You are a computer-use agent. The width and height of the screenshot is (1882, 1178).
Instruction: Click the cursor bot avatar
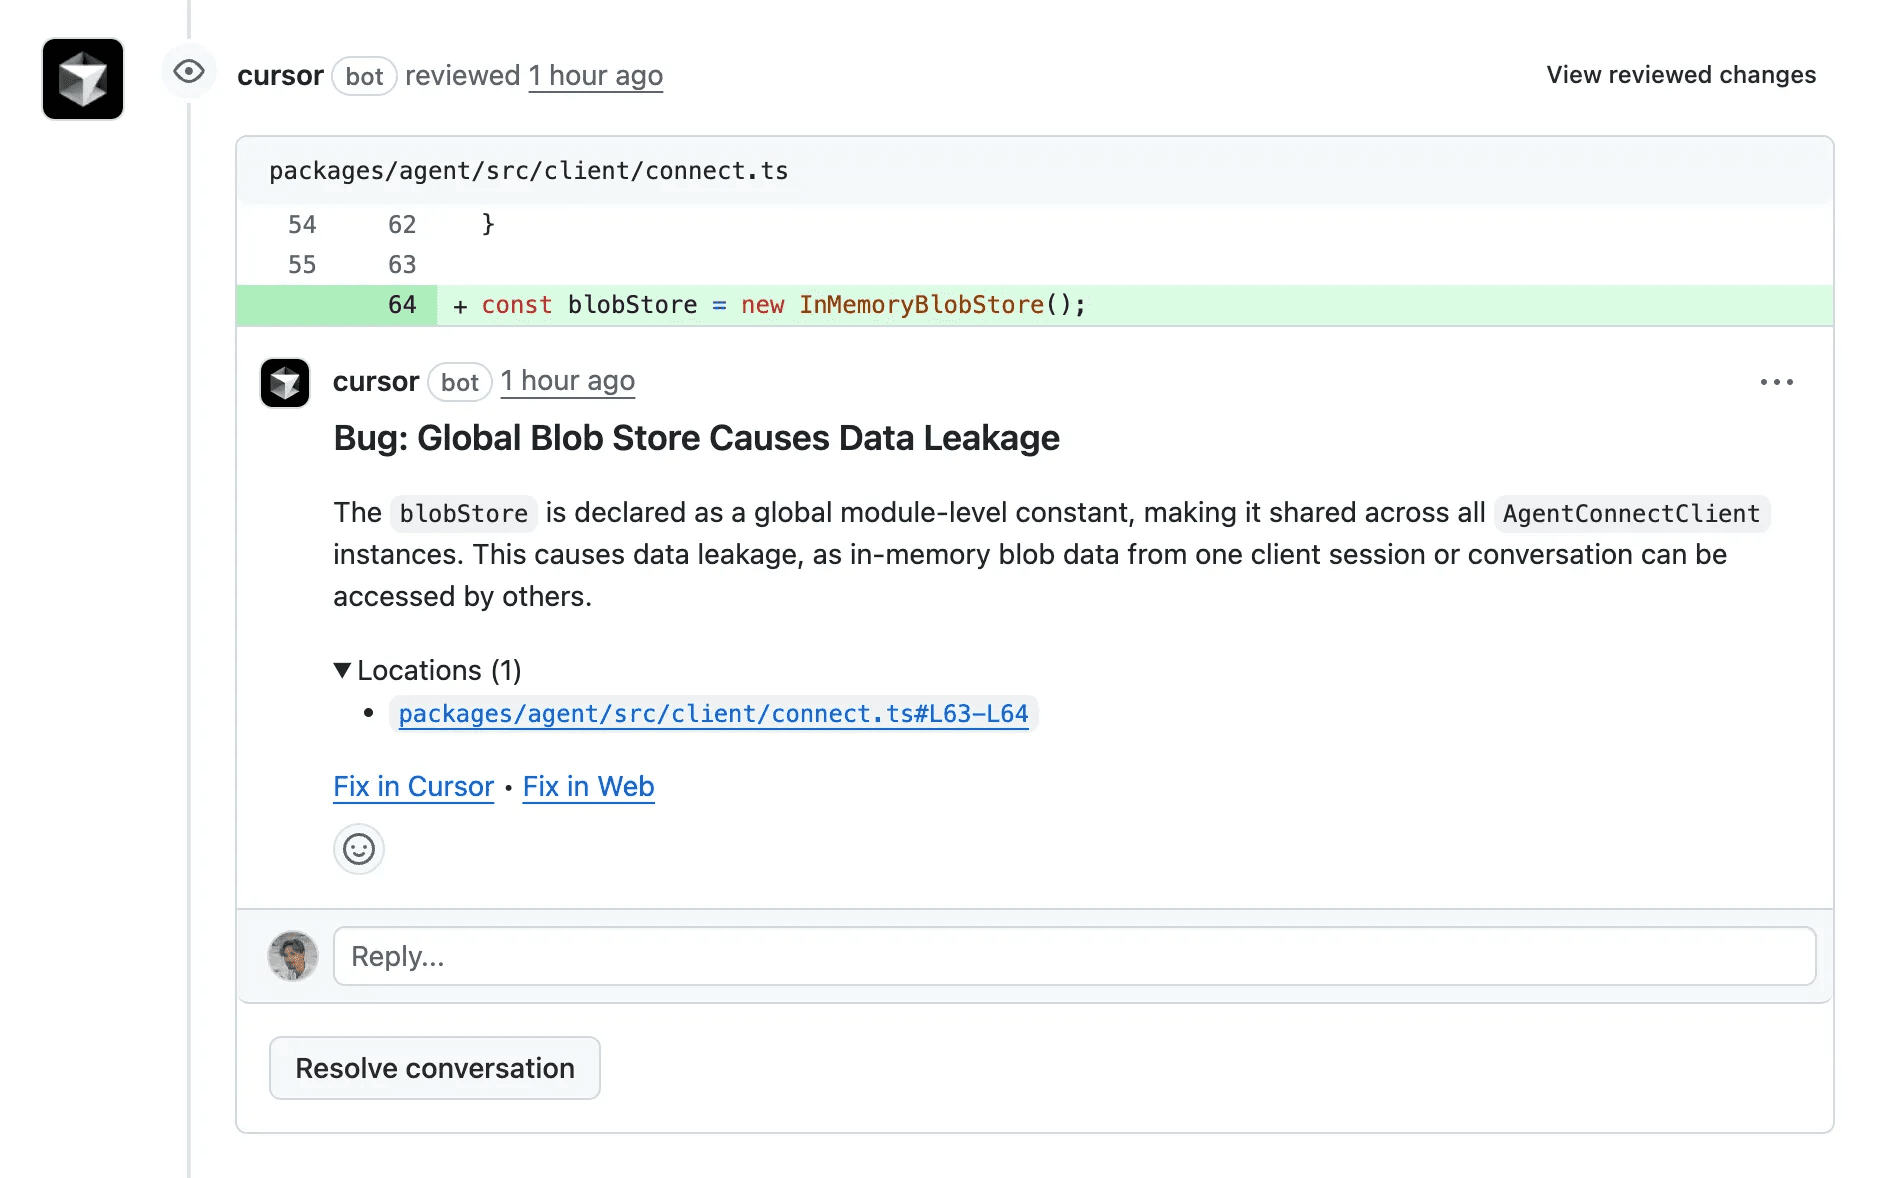82,79
